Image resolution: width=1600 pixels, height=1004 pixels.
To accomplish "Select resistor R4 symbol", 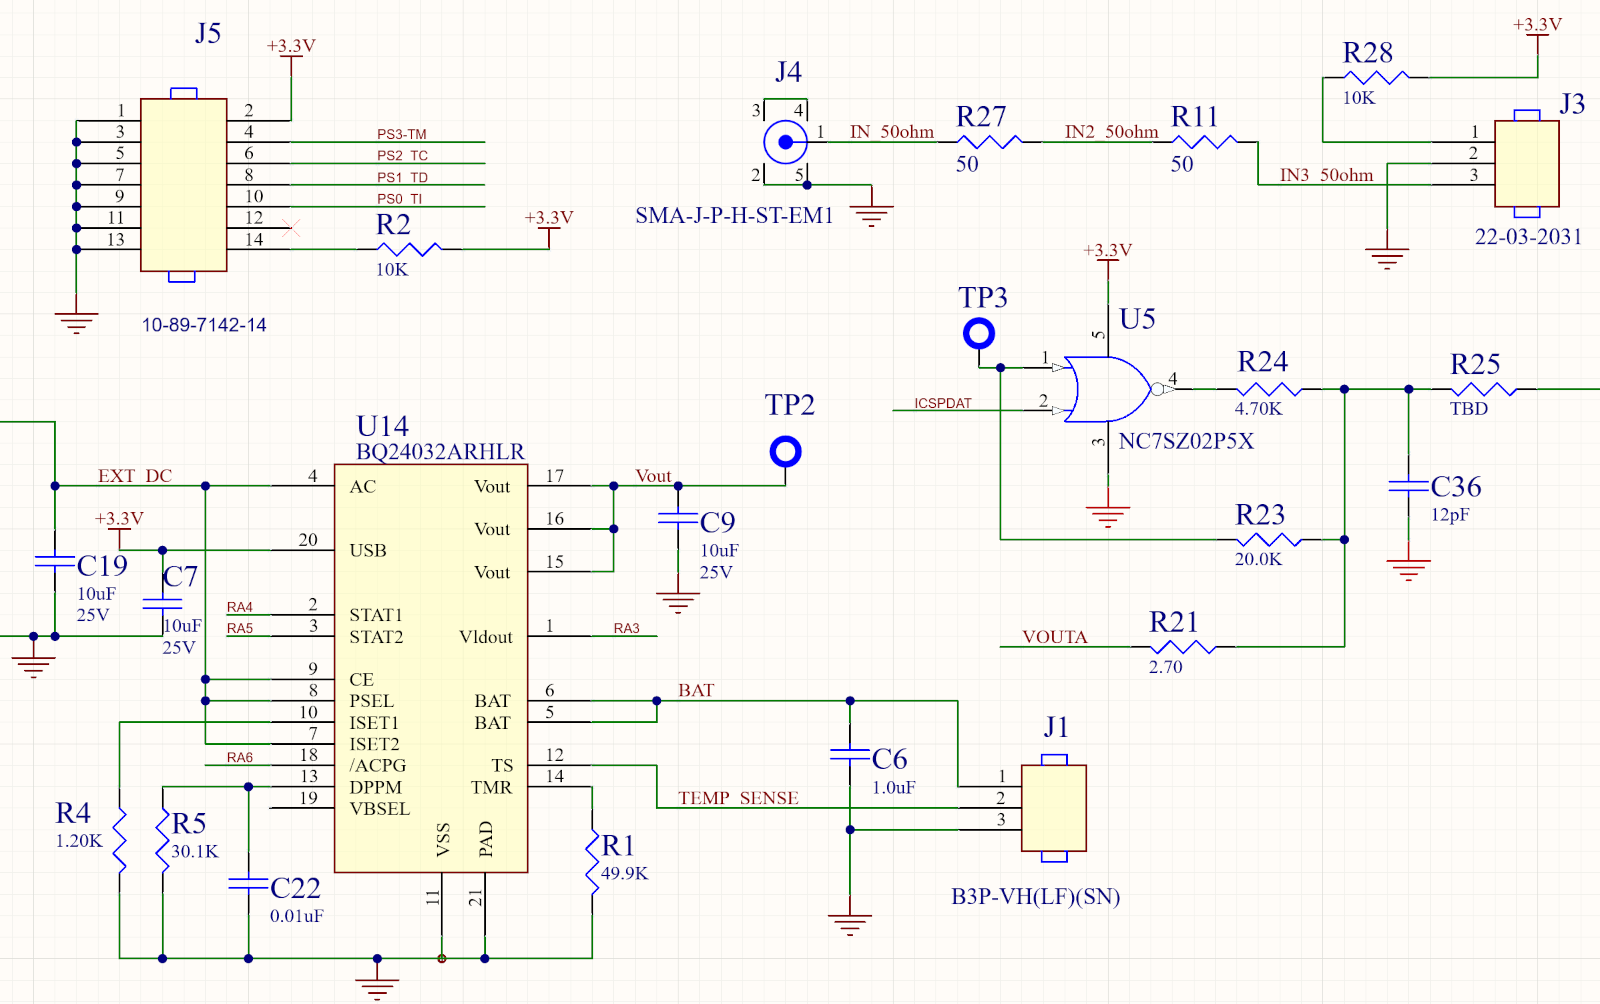I will 120,841.
